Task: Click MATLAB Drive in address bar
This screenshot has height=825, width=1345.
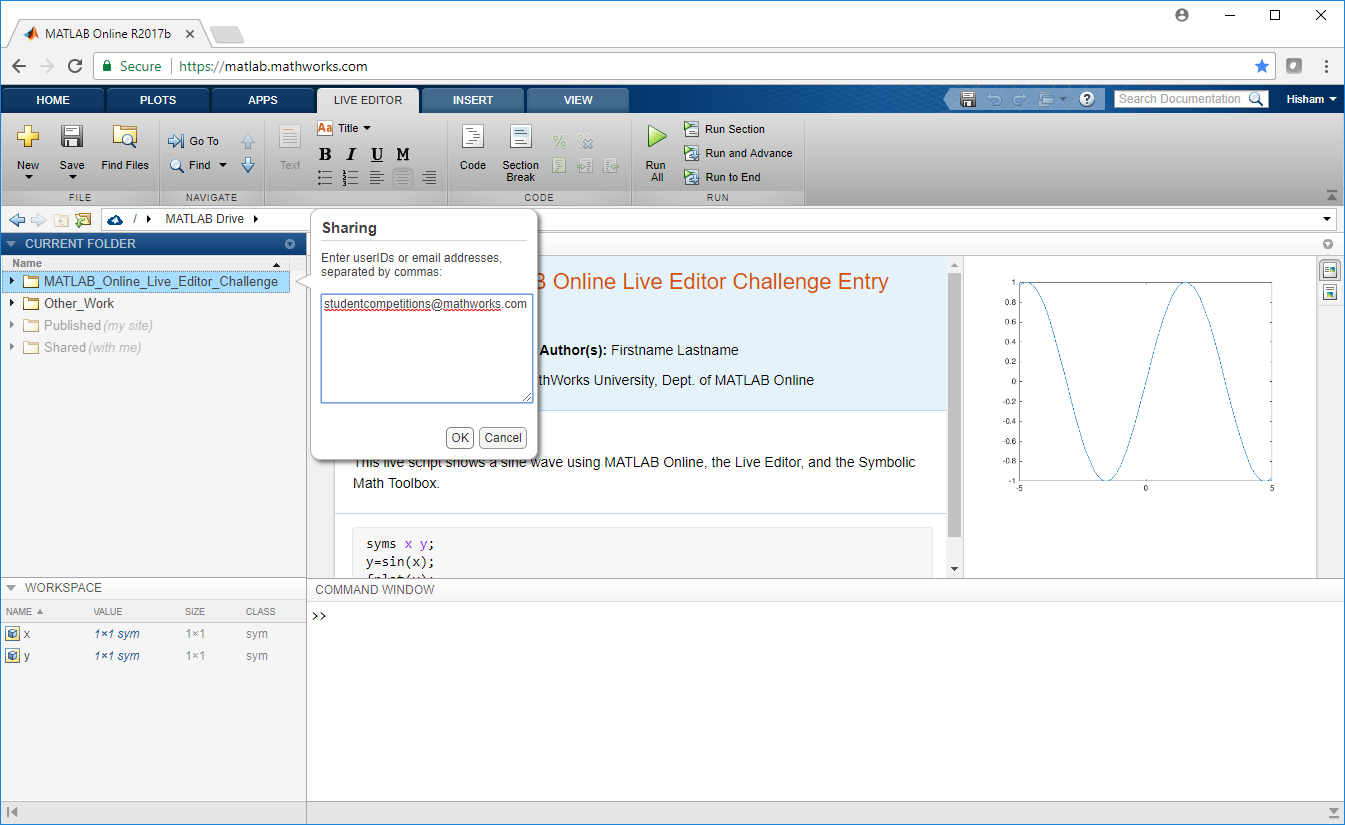Action: [x=204, y=219]
